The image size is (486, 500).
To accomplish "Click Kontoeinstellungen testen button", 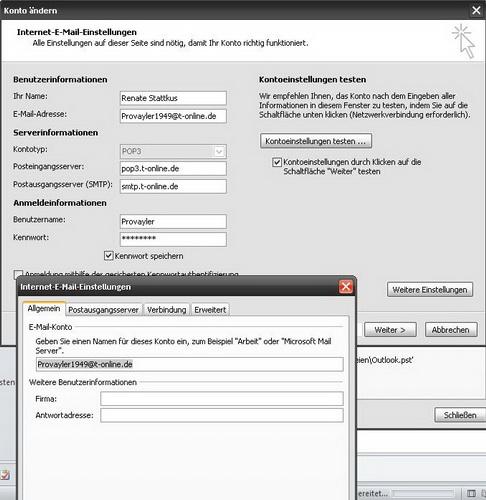I will click(316, 141).
